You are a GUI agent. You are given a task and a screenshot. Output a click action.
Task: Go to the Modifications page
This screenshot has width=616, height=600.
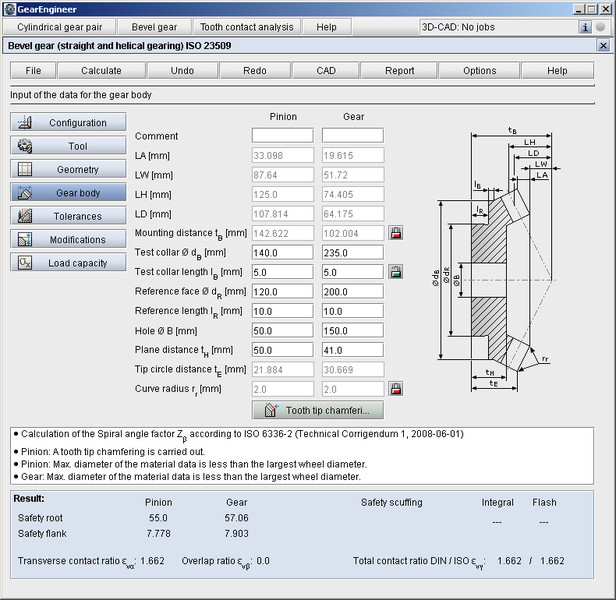69,240
